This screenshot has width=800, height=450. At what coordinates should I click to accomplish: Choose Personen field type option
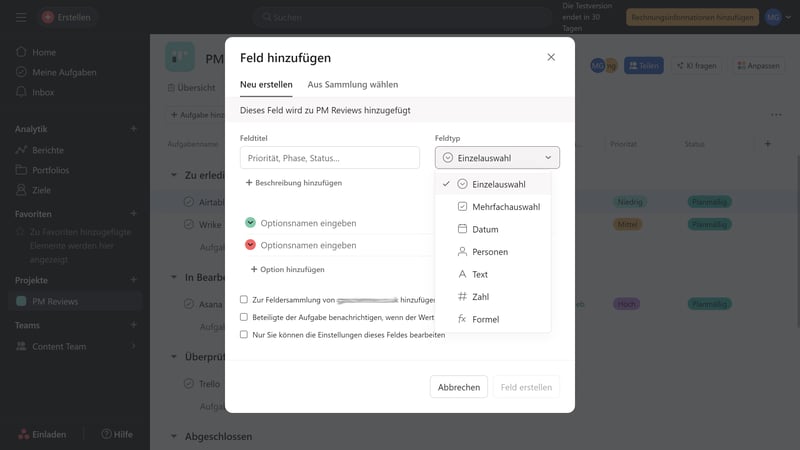click(x=489, y=252)
